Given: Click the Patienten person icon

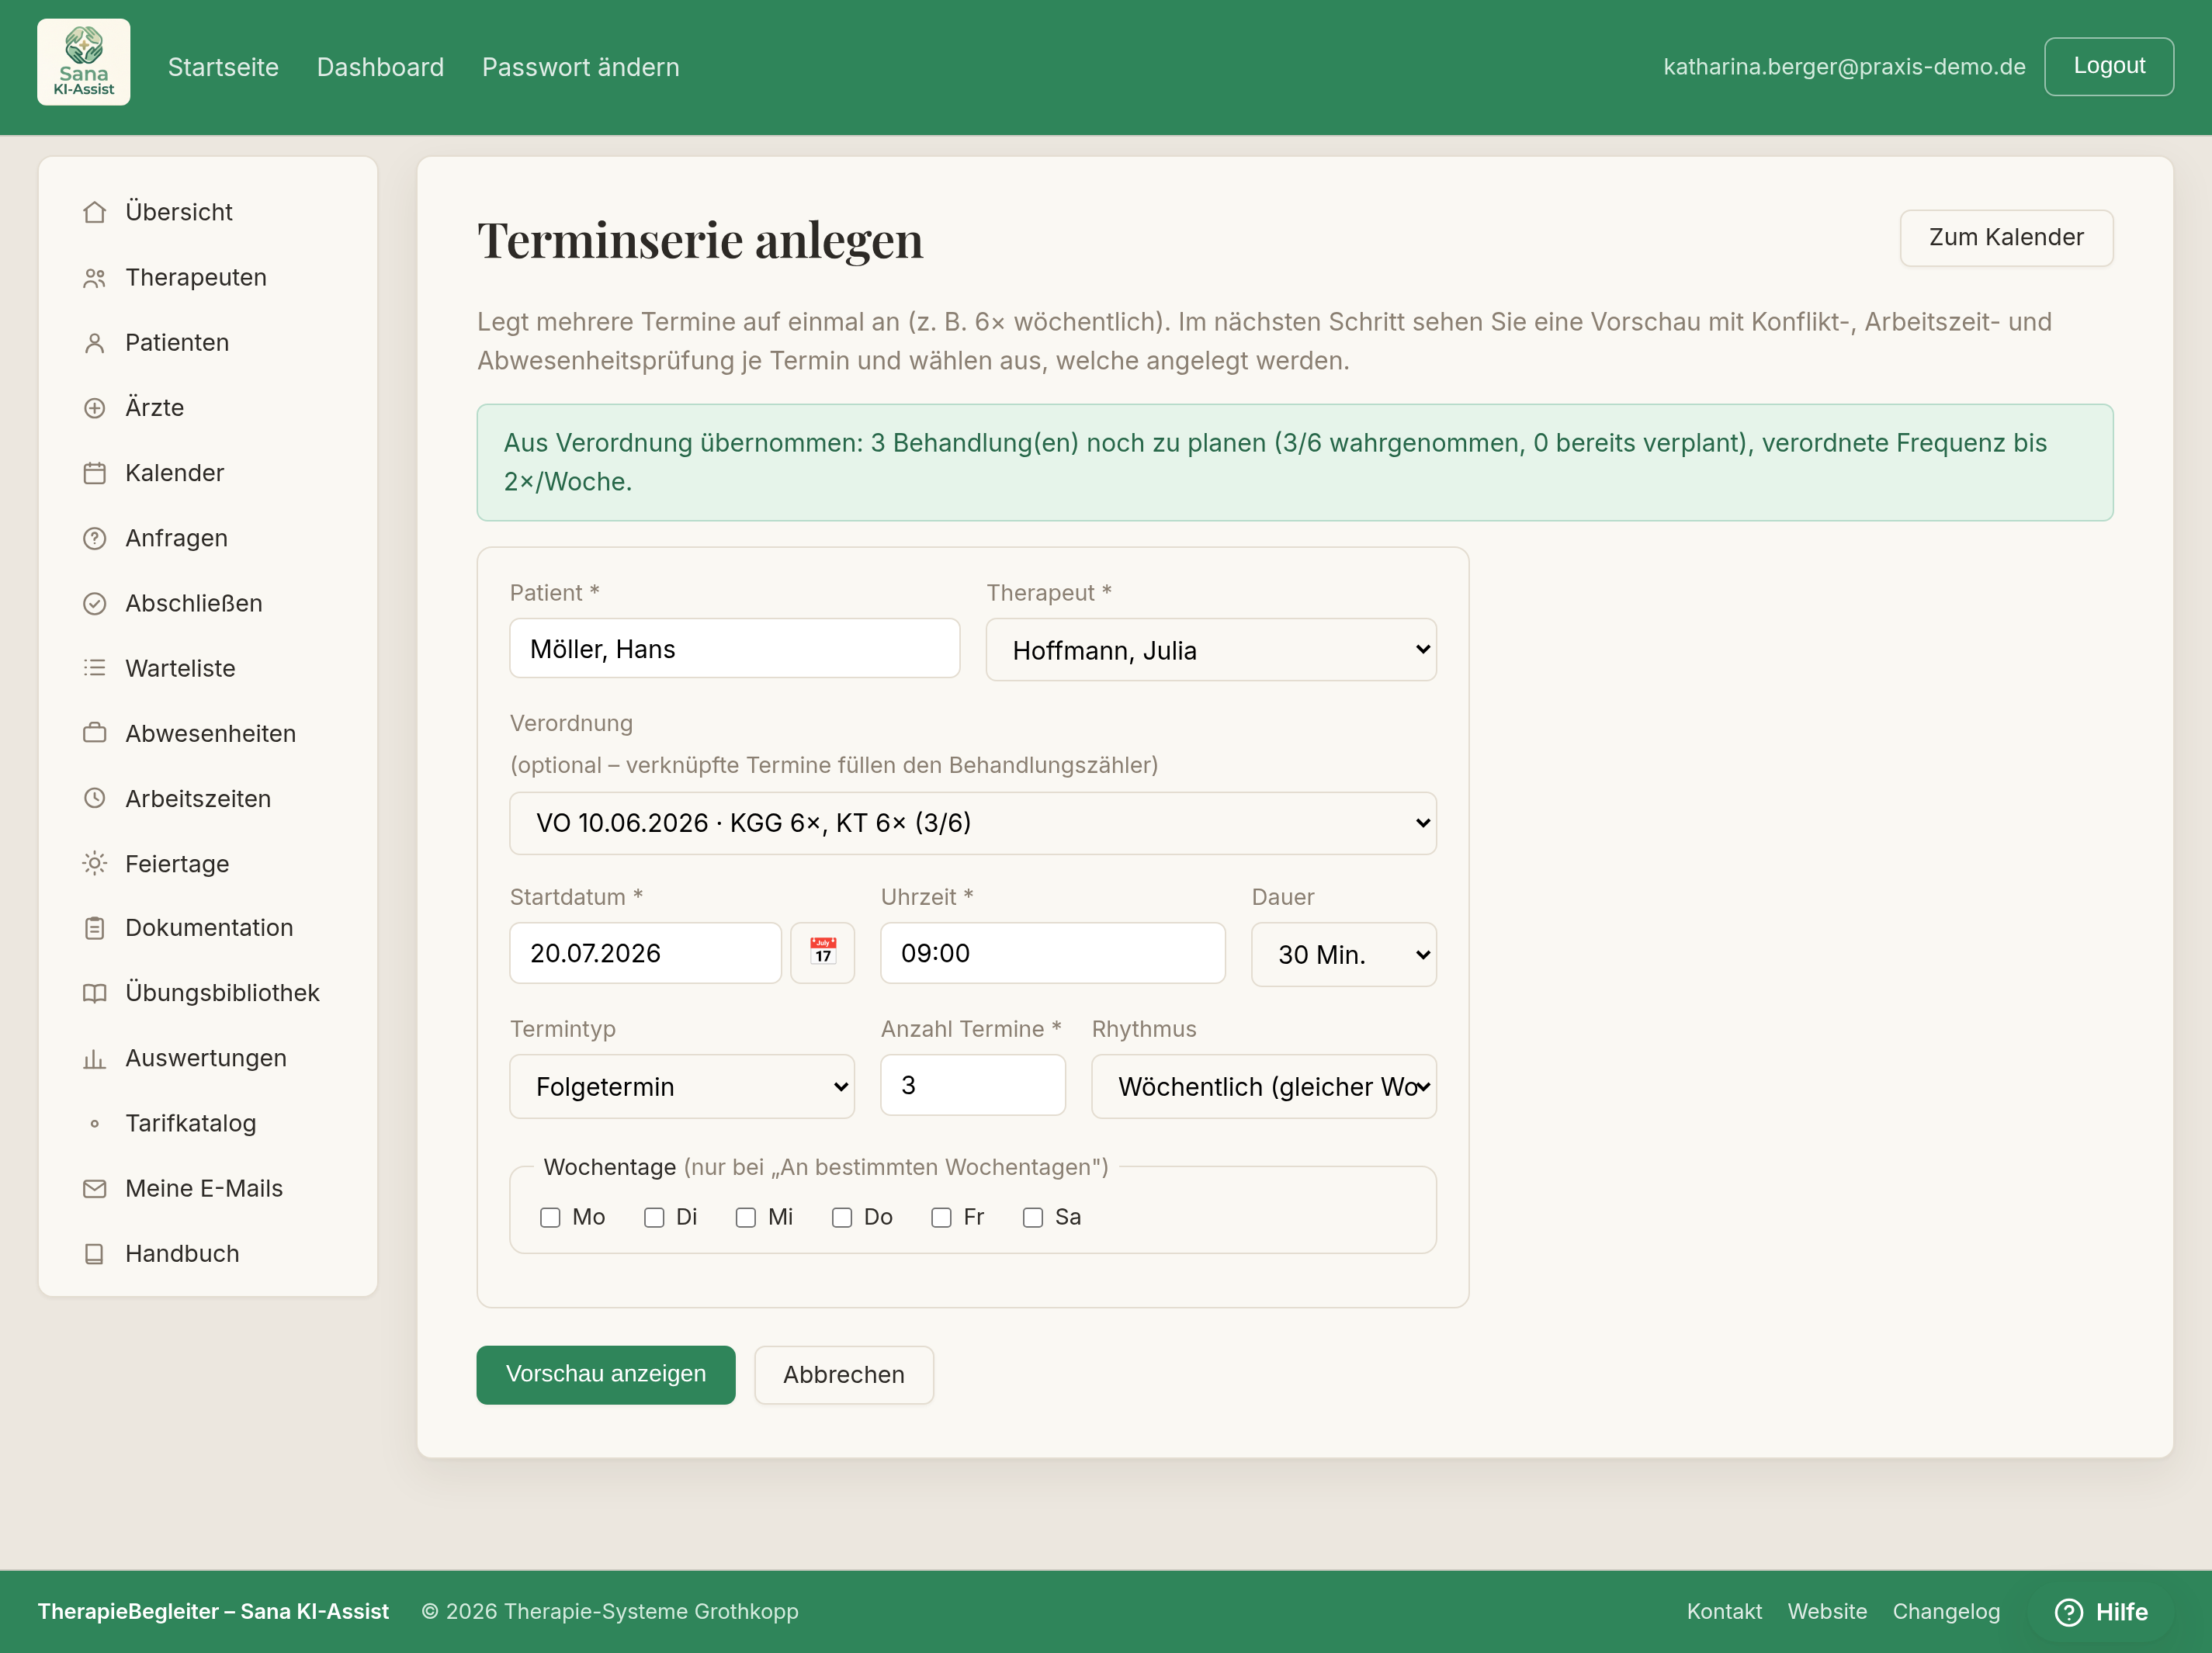Looking at the screenshot, I should [x=94, y=343].
